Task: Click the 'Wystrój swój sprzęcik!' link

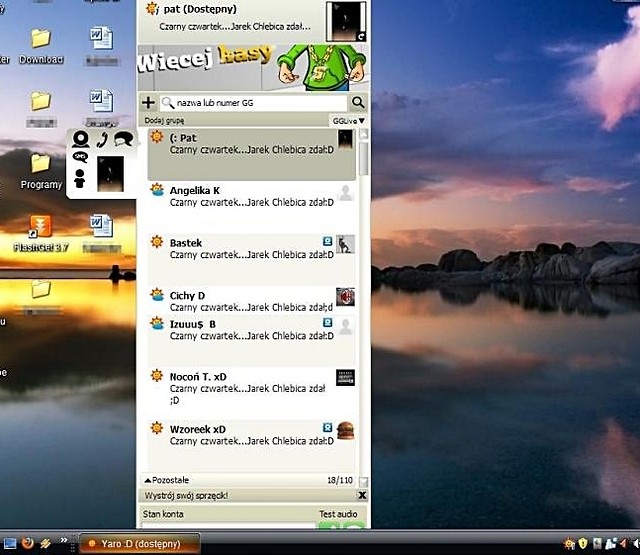Action: click(186, 495)
